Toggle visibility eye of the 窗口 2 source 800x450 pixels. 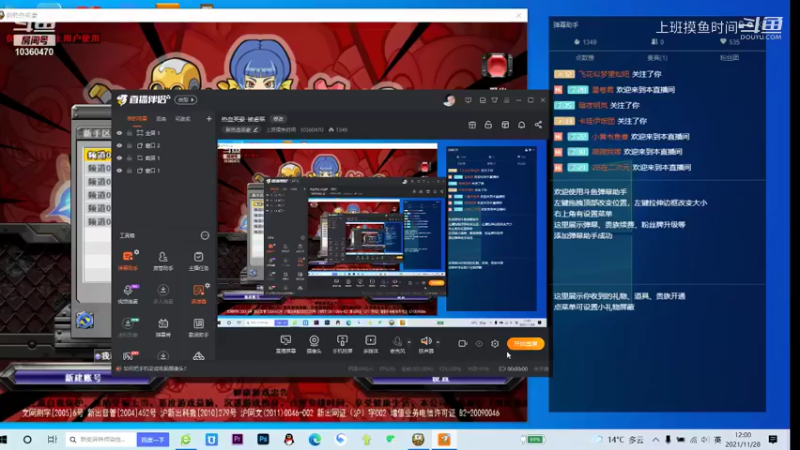click(119, 145)
